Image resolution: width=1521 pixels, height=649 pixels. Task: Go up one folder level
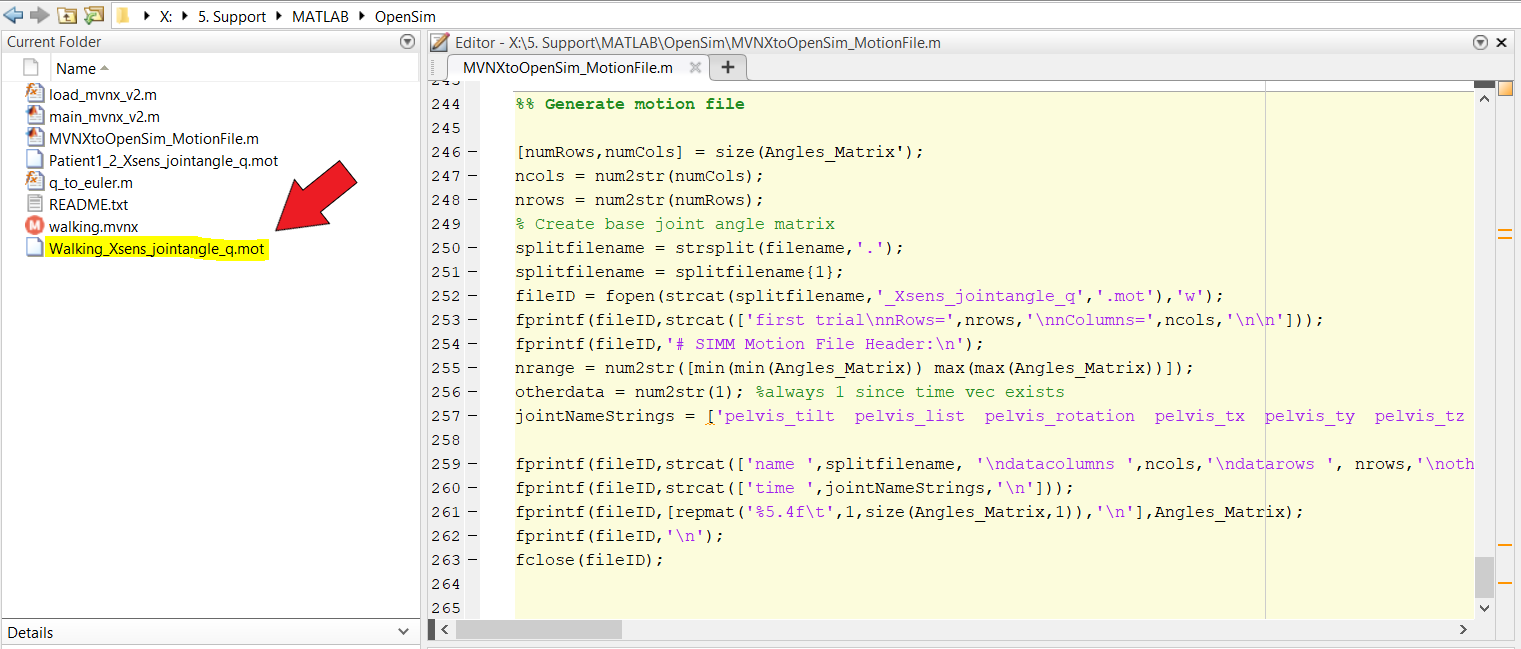(66, 15)
